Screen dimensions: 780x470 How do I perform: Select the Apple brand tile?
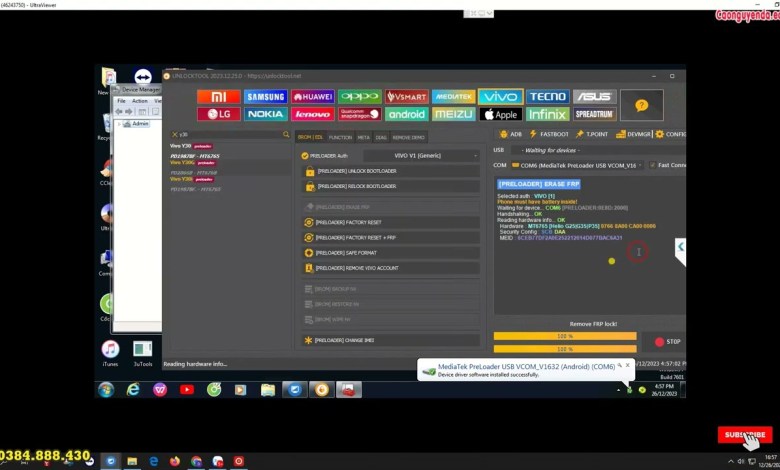[x=500, y=114]
